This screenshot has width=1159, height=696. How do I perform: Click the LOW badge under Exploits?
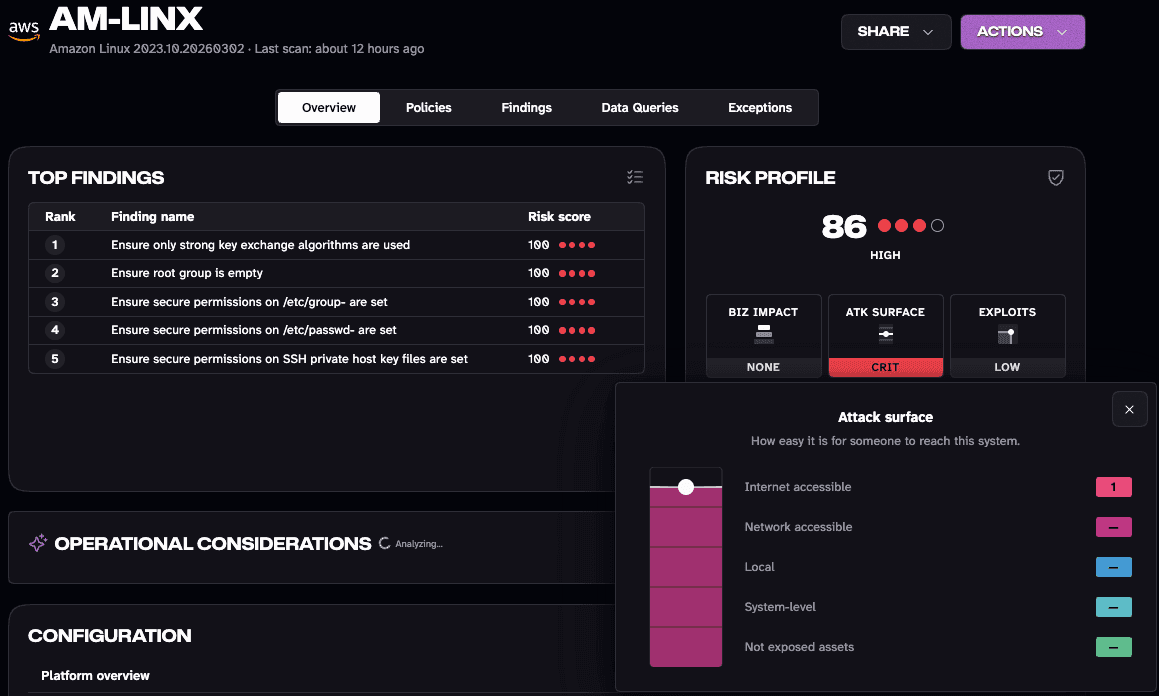pos(1007,367)
